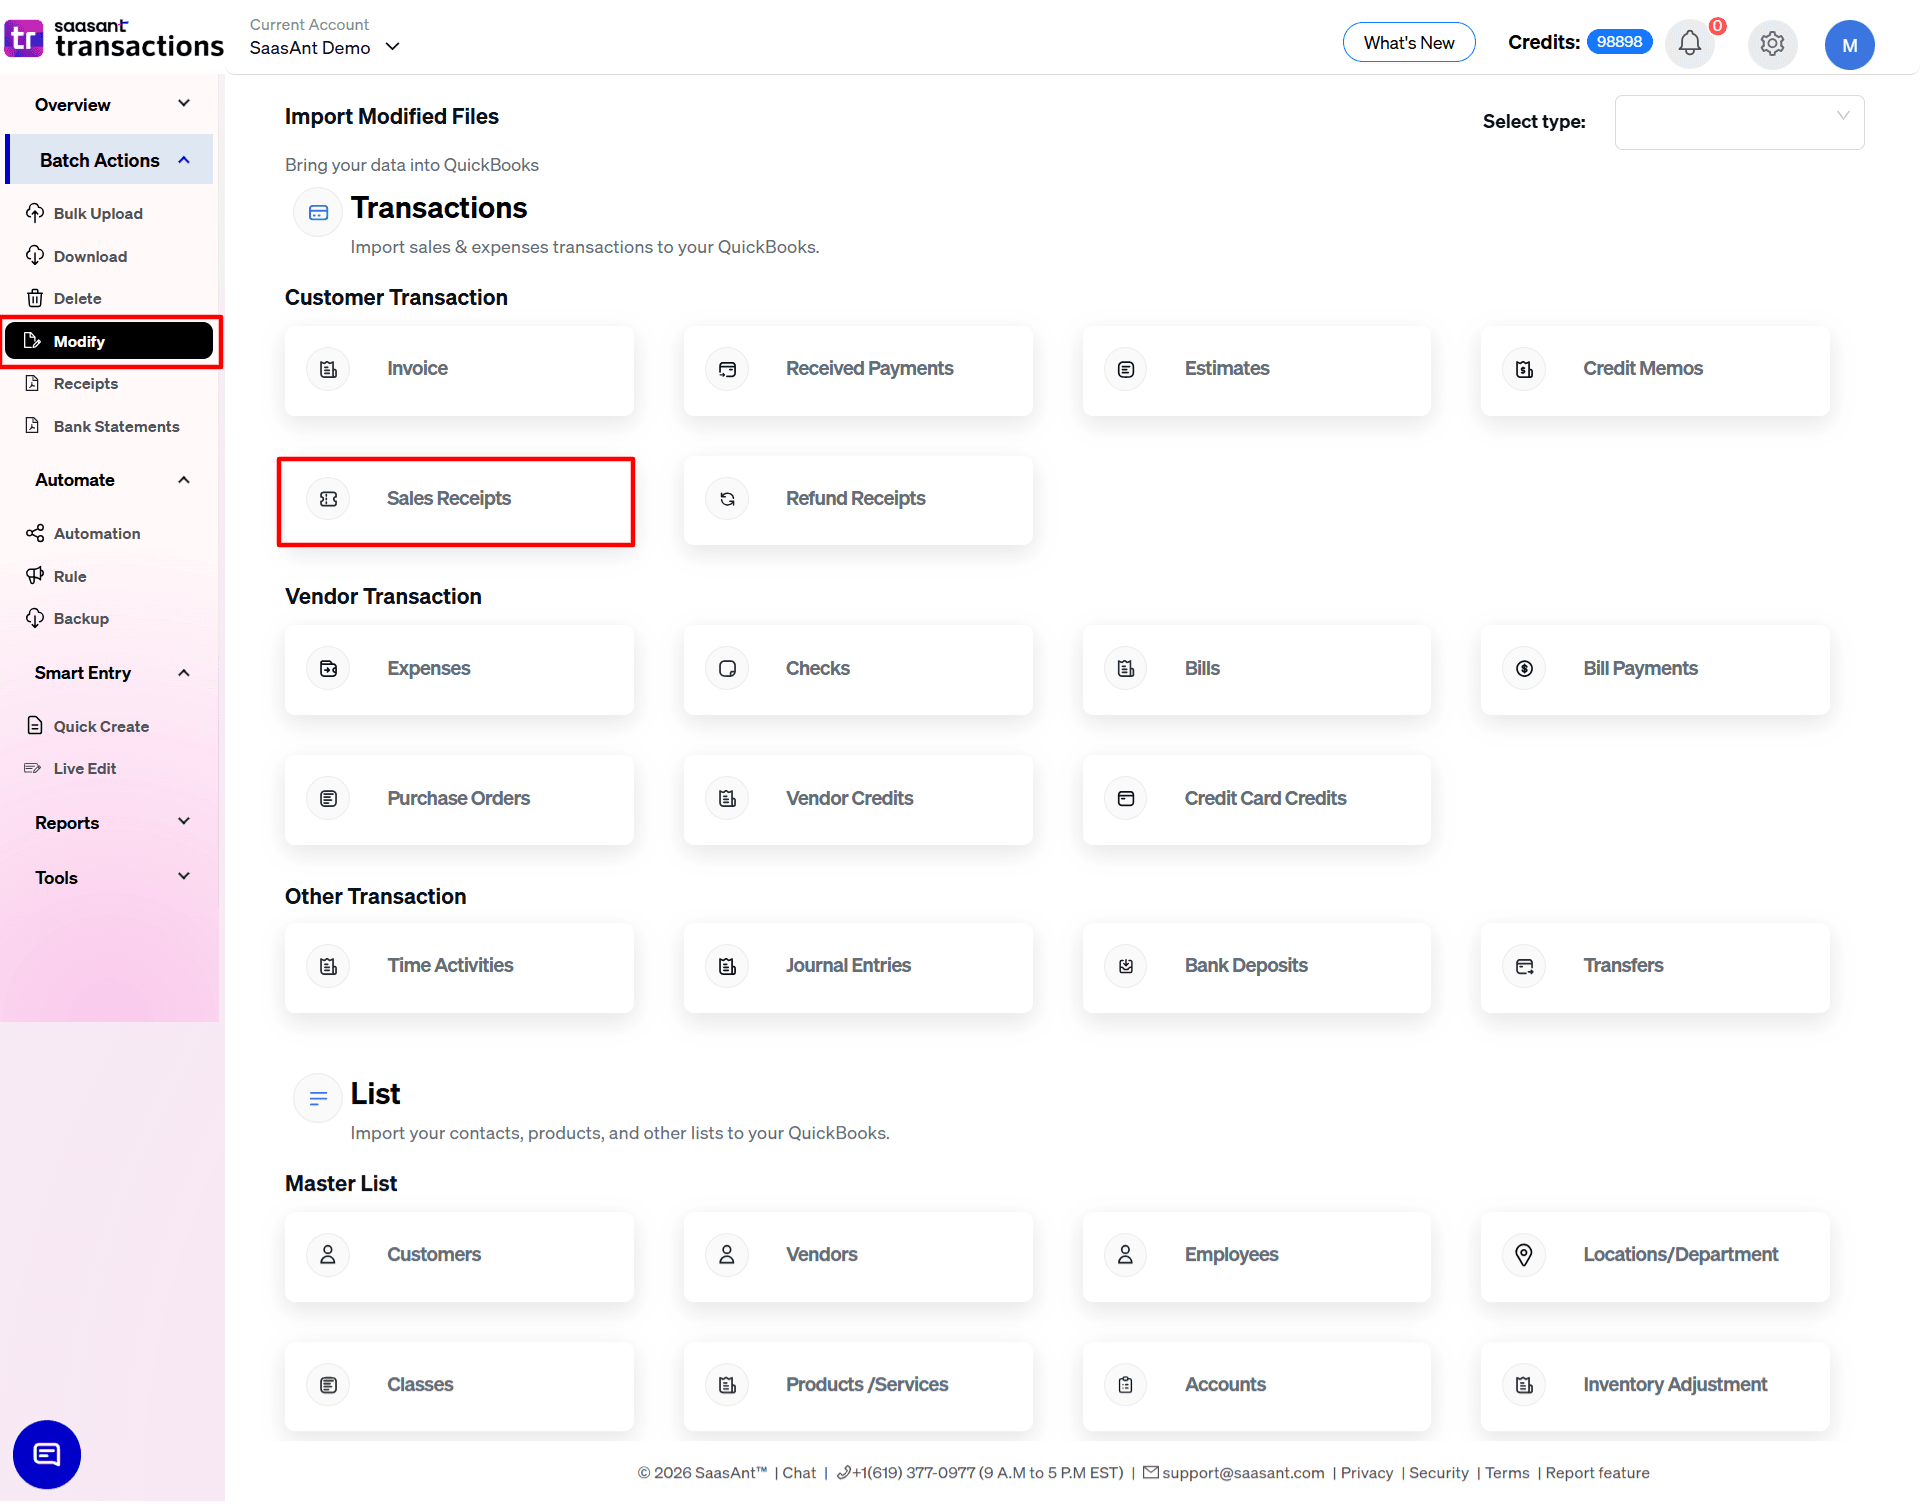This screenshot has height=1504, width=1920.
Task: Open the Privacy link in the footer
Action: pos(1366,1473)
